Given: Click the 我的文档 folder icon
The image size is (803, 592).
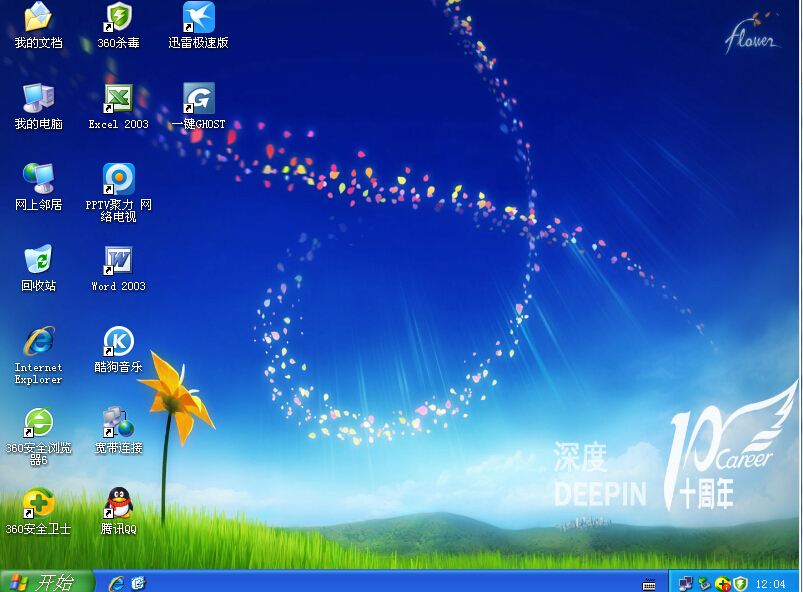Looking at the screenshot, I should tap(38, 18).
